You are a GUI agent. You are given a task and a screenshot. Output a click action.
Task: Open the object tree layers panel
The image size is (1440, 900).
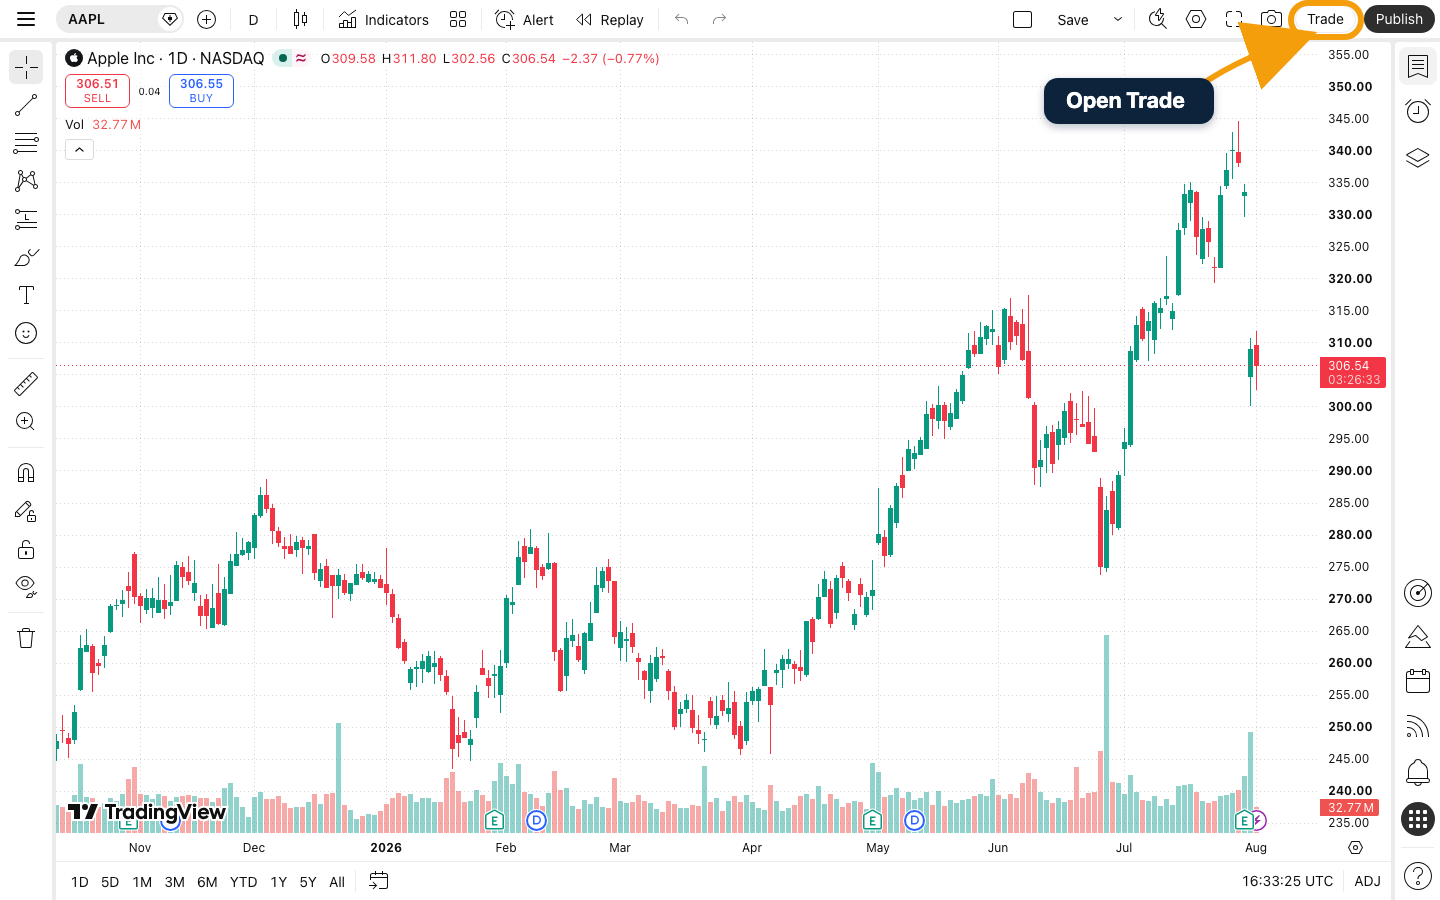coord(1417,158)
